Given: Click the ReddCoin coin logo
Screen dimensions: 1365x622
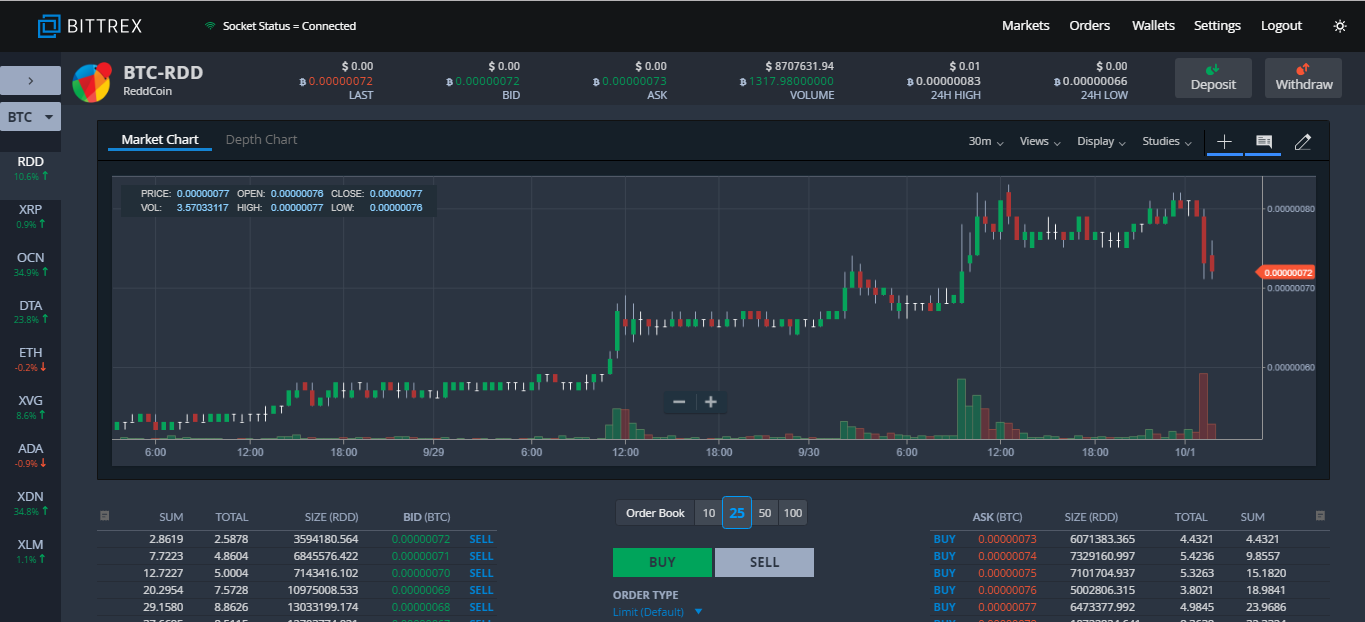Looking at the screenshot, I should pyautogui.click(x=92, y=81).
